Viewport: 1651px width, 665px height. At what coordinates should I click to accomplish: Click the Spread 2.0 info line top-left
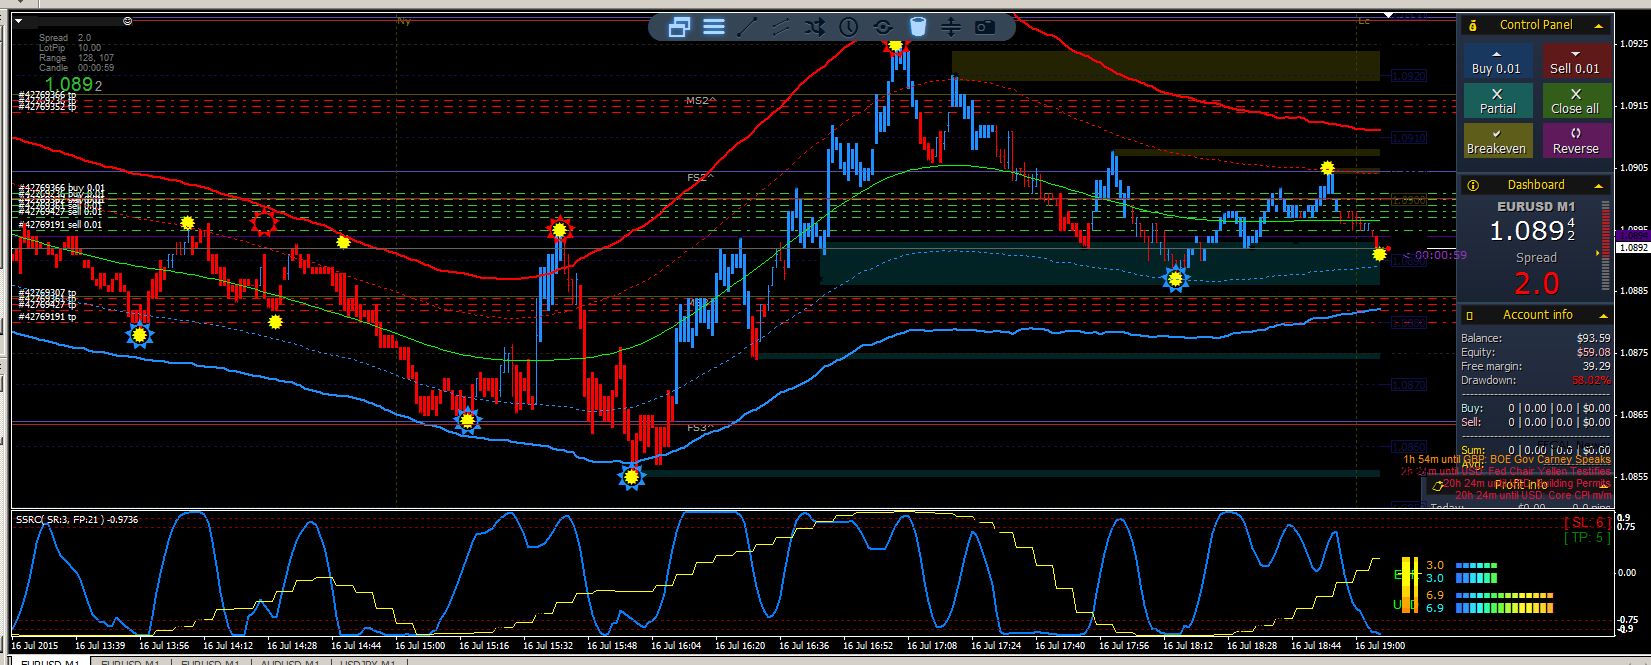tap(65, 38)
